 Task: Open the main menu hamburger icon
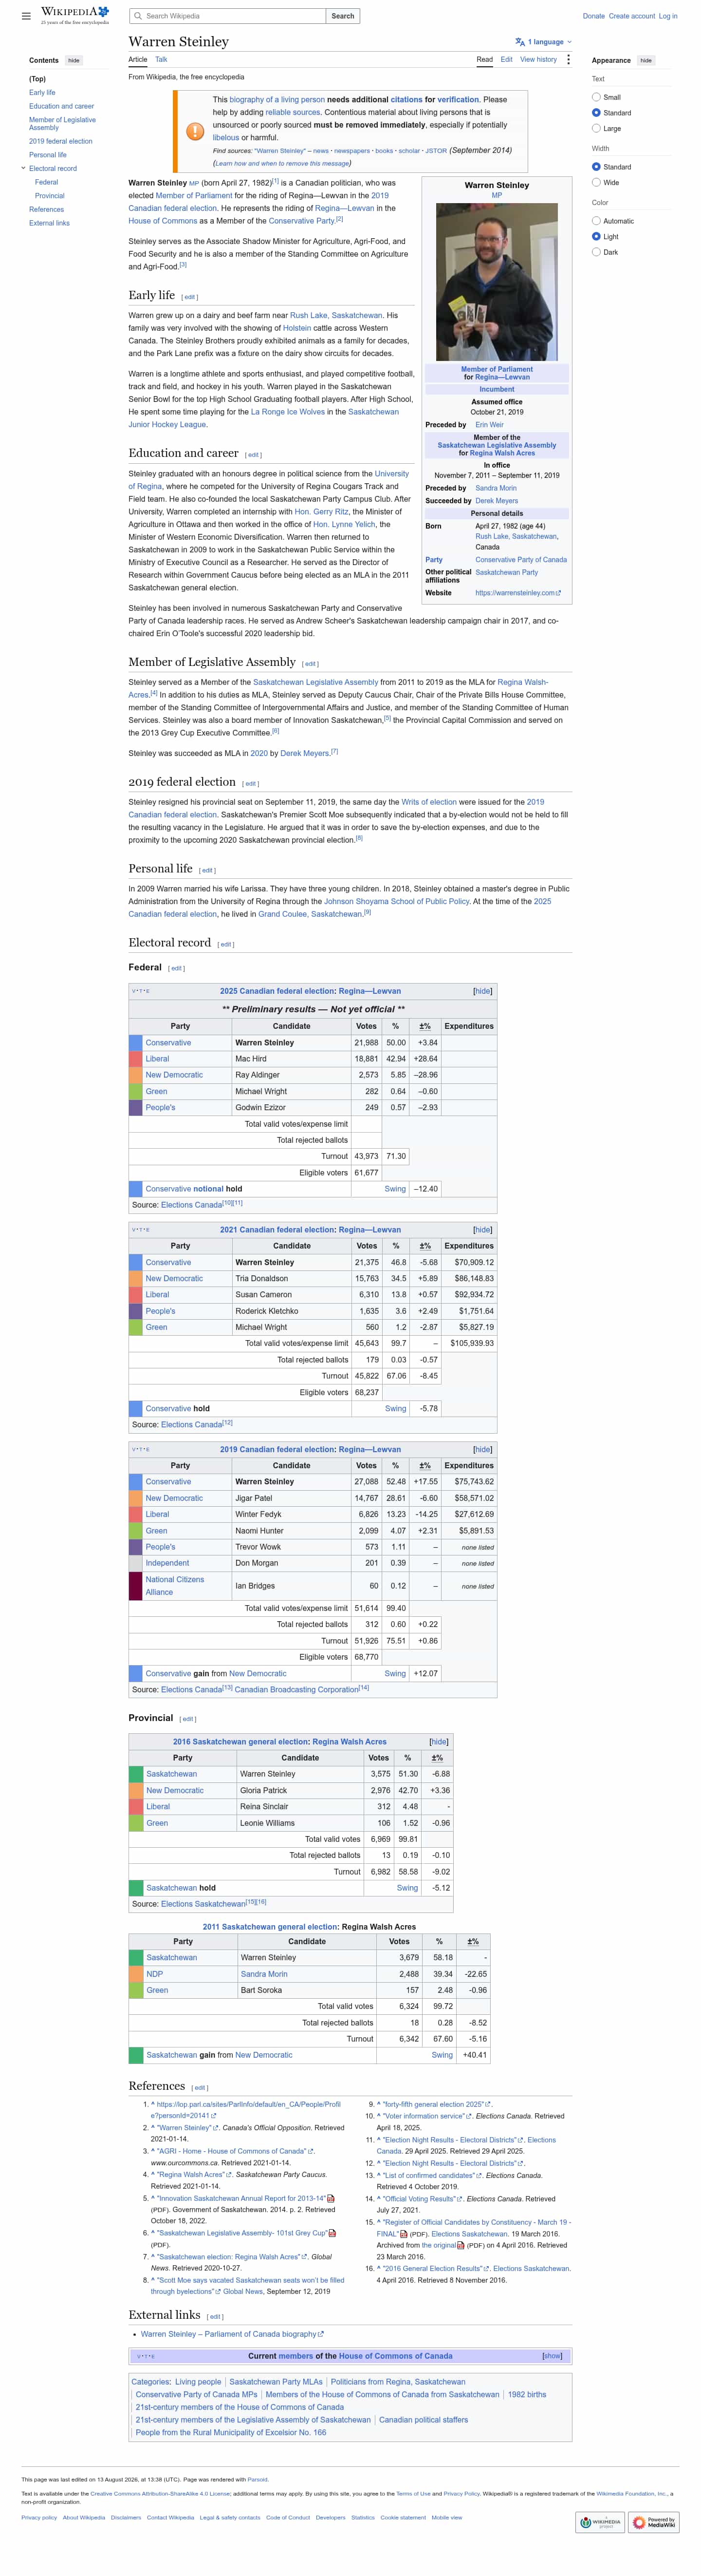click(26, 16)
